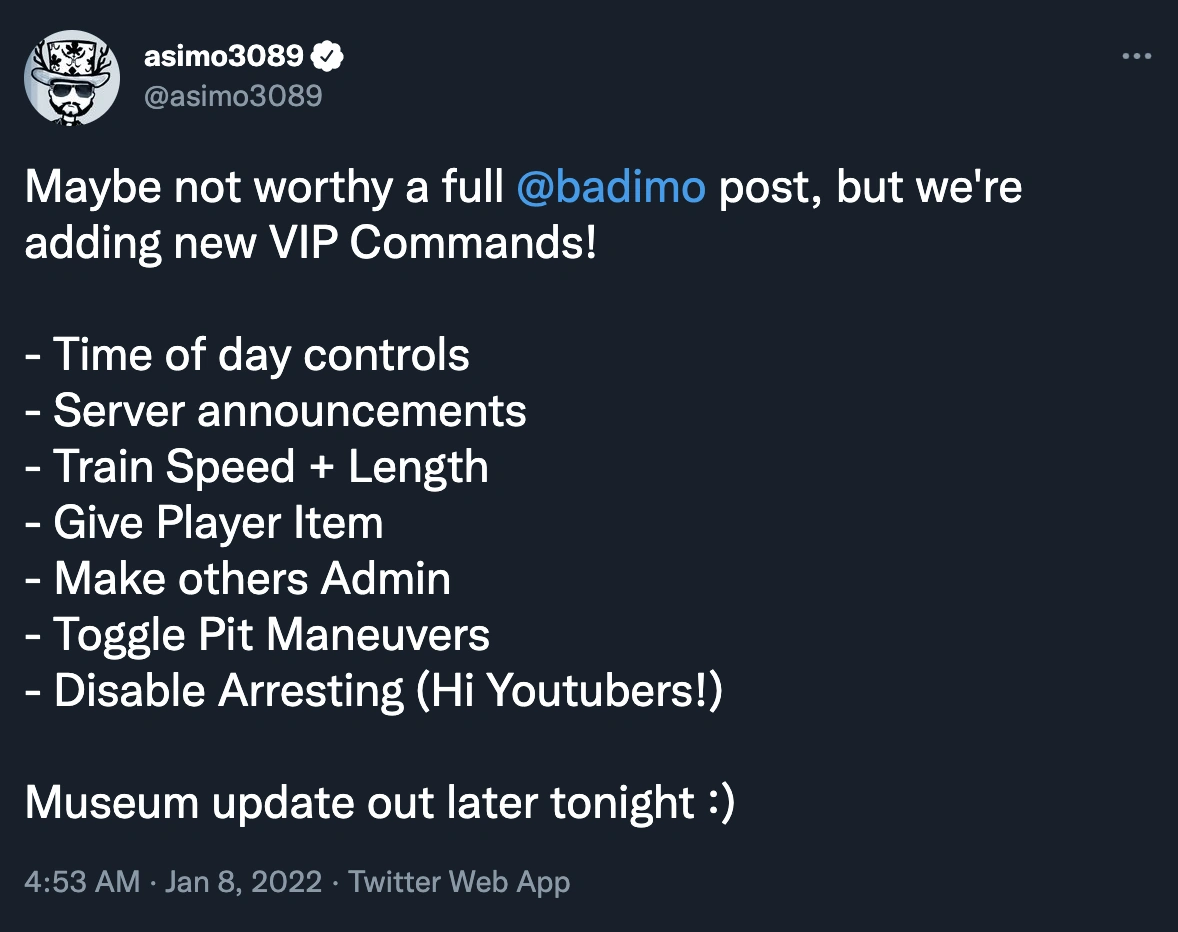Screen dimensions: 1178x932
Task: Click the Twitter Web App source label
Action: (459, 882)
